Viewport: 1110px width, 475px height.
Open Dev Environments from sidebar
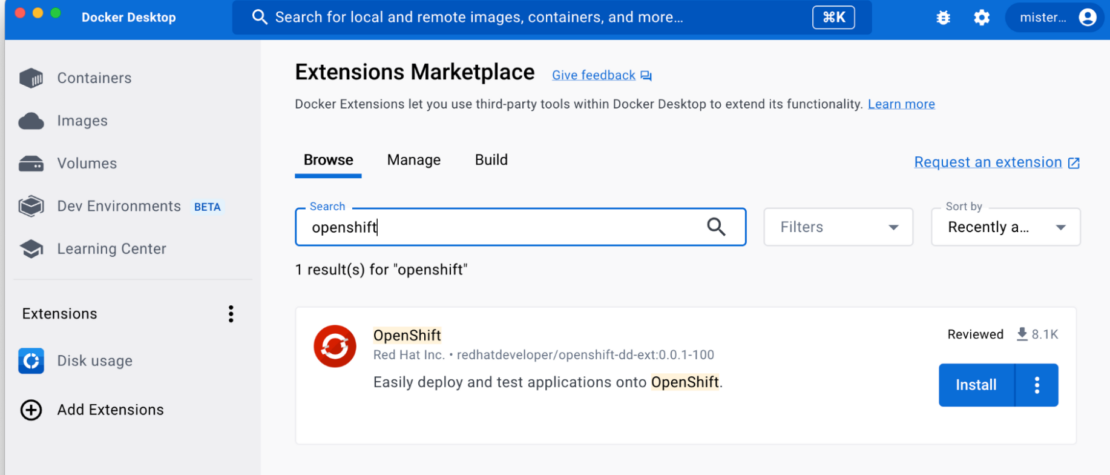(x=118, y=206)
